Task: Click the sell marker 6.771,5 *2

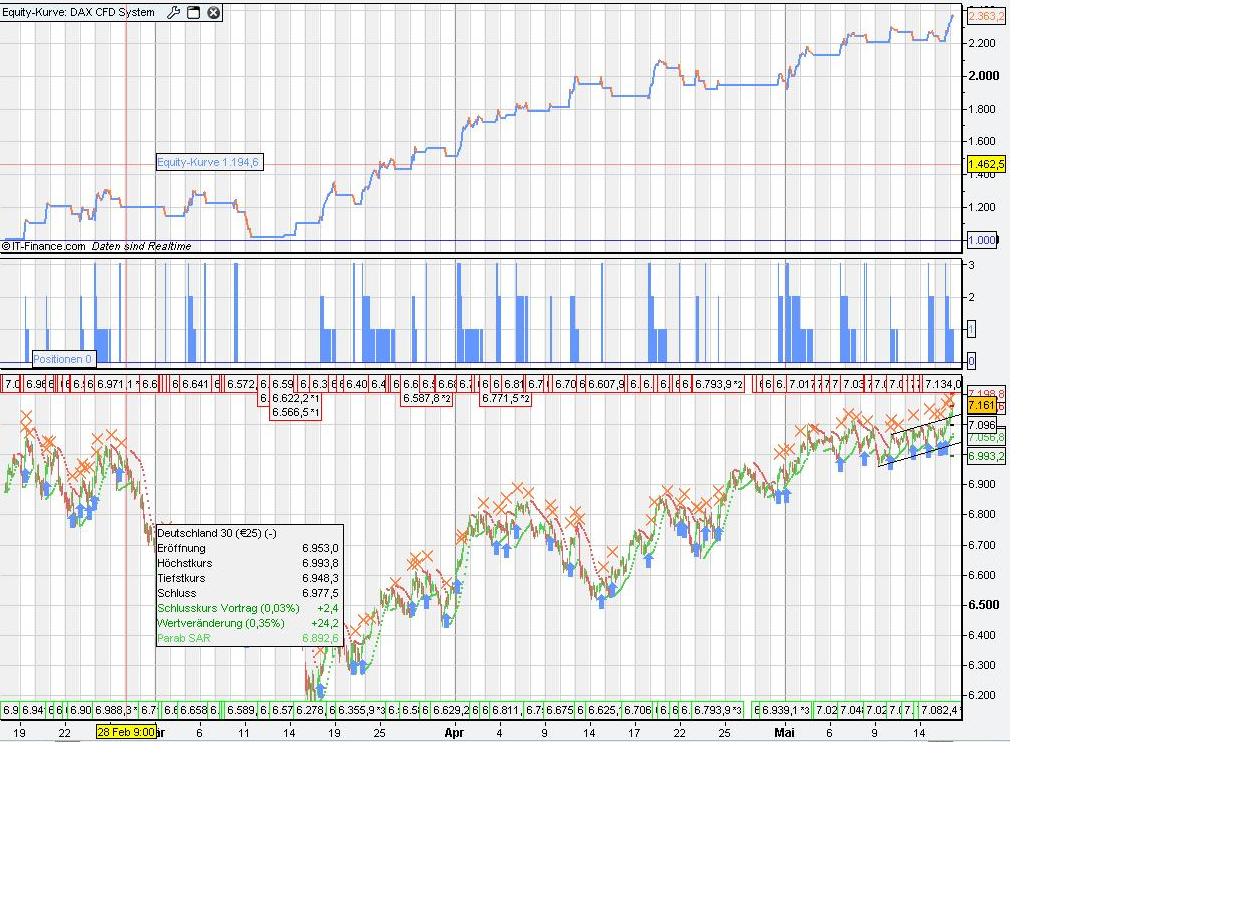Action: coord(506,398)
